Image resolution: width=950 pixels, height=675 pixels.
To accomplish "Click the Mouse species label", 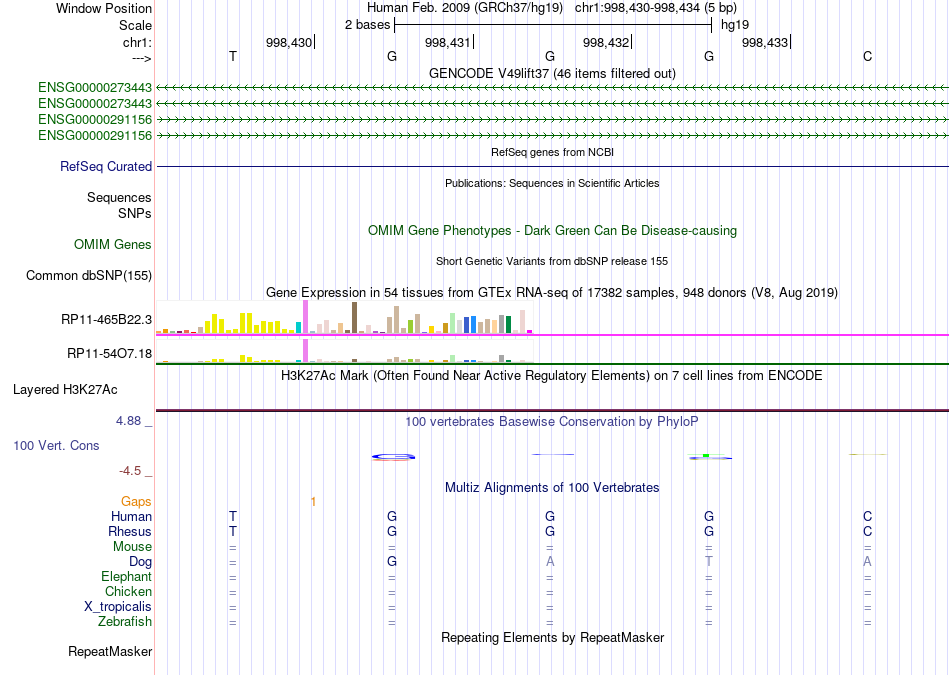I will (132, 547).
